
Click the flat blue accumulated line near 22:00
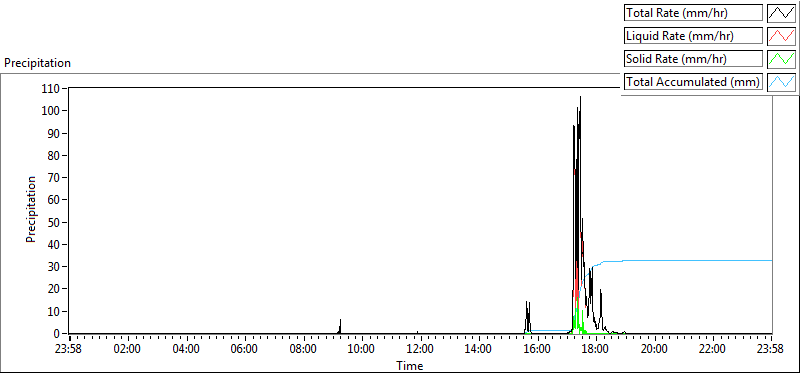coord(713,260)
